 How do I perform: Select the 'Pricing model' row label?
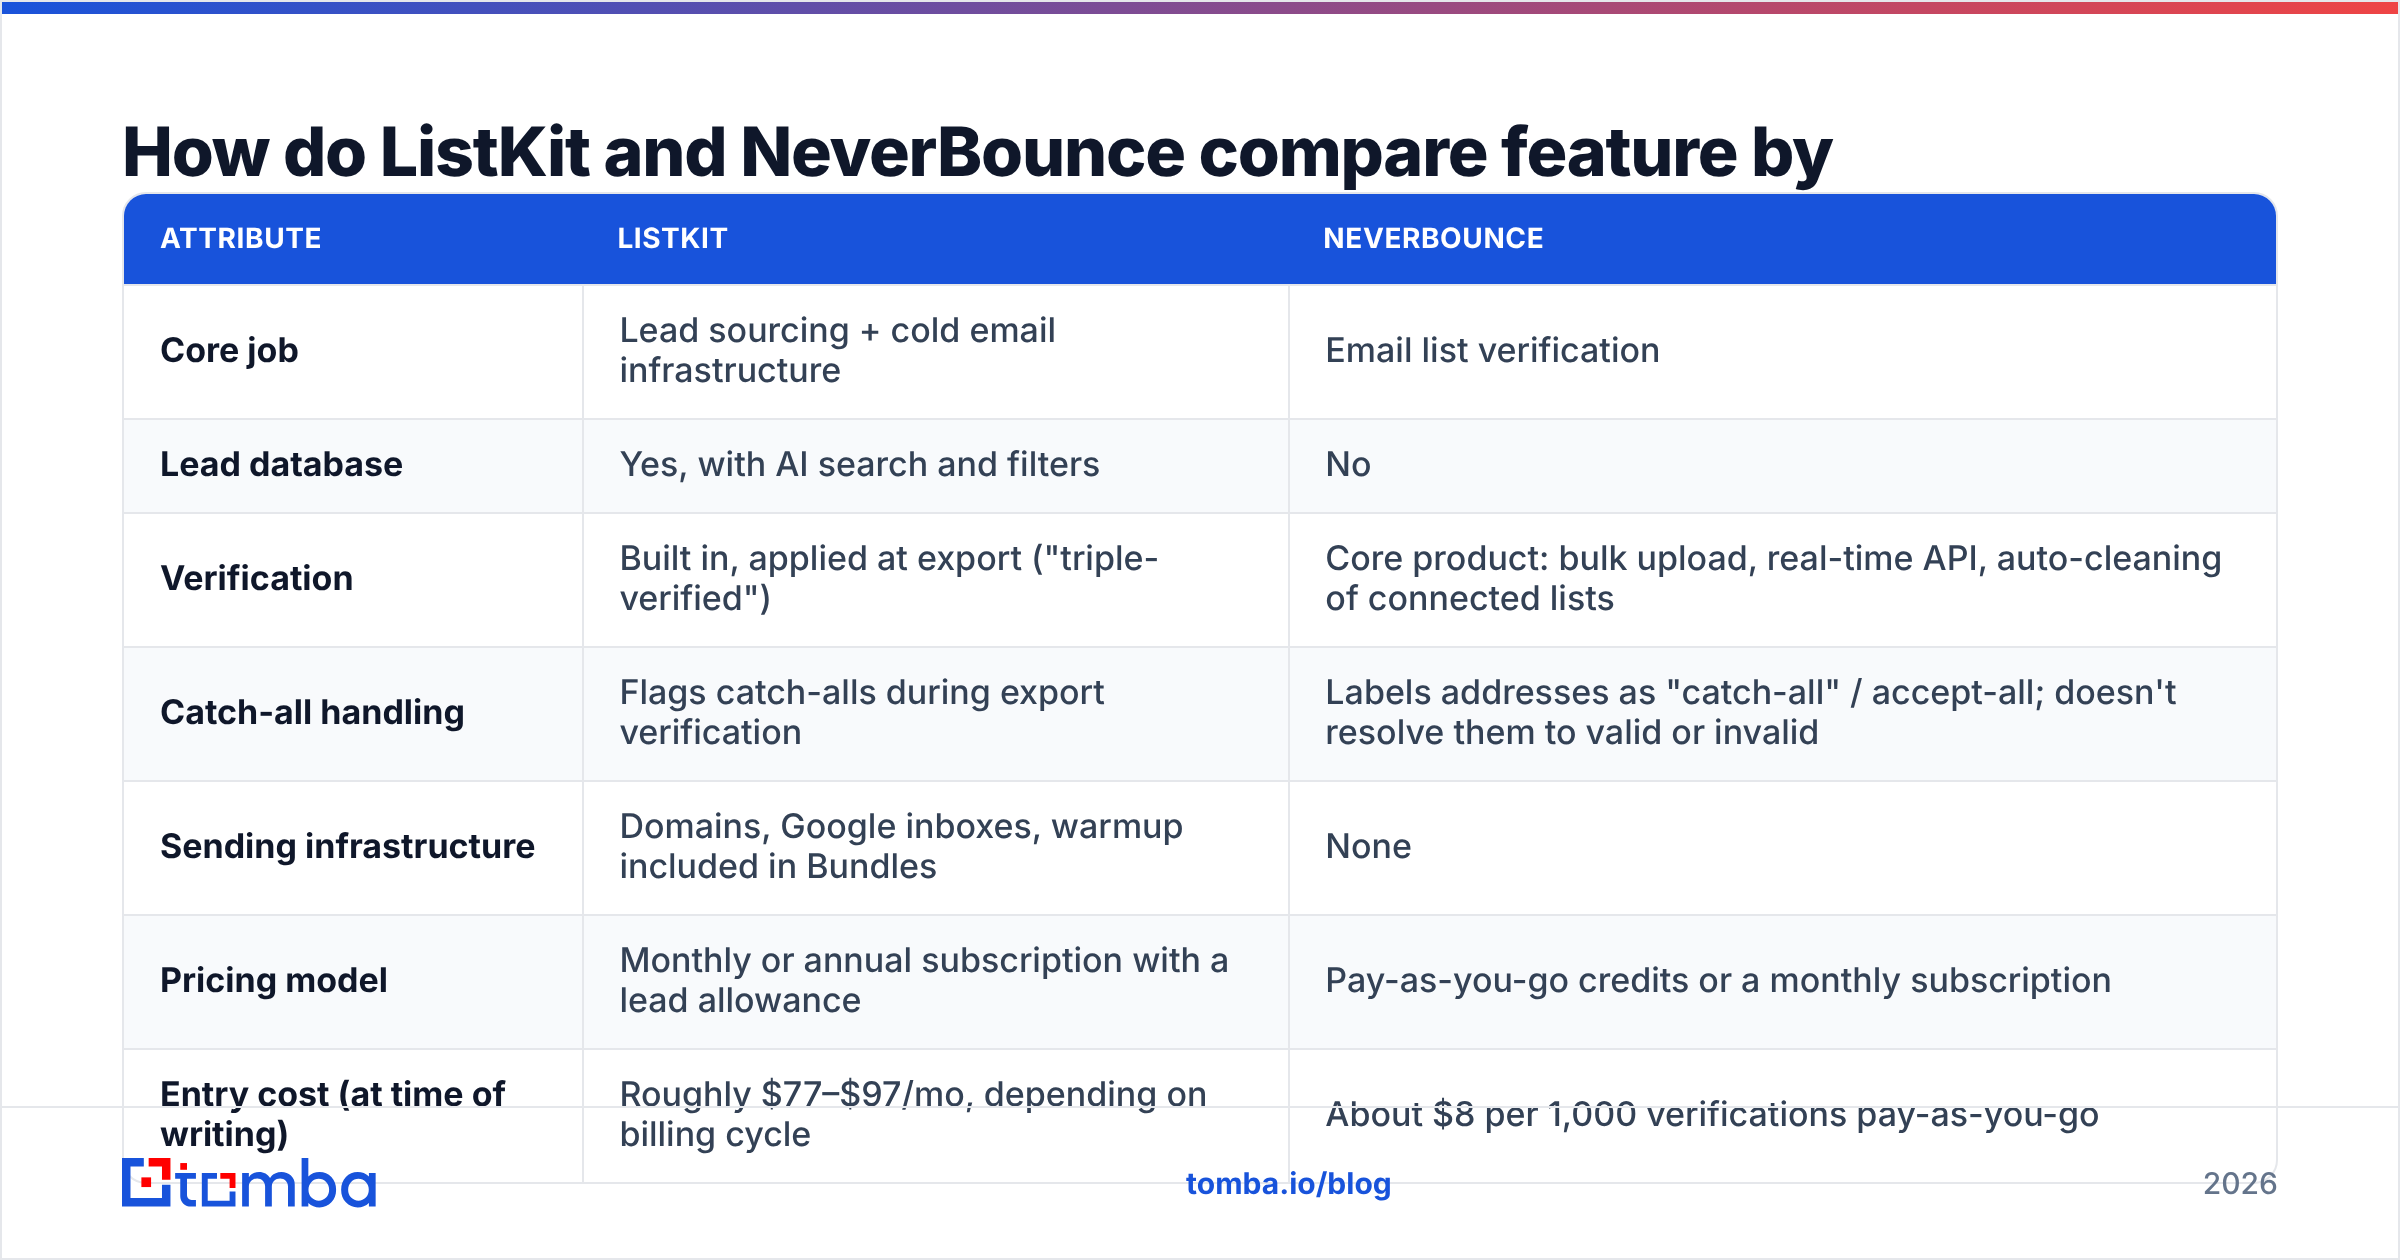click(x=273, y=981)
